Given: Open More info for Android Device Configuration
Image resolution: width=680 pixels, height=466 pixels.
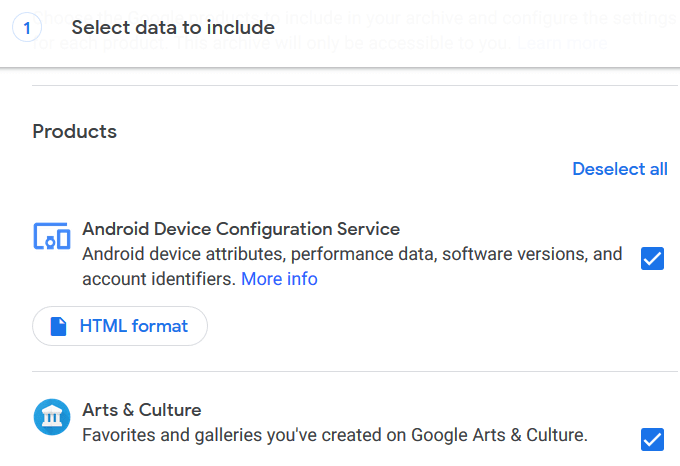Looking at the screenshot, I should (x=279, y=279).
